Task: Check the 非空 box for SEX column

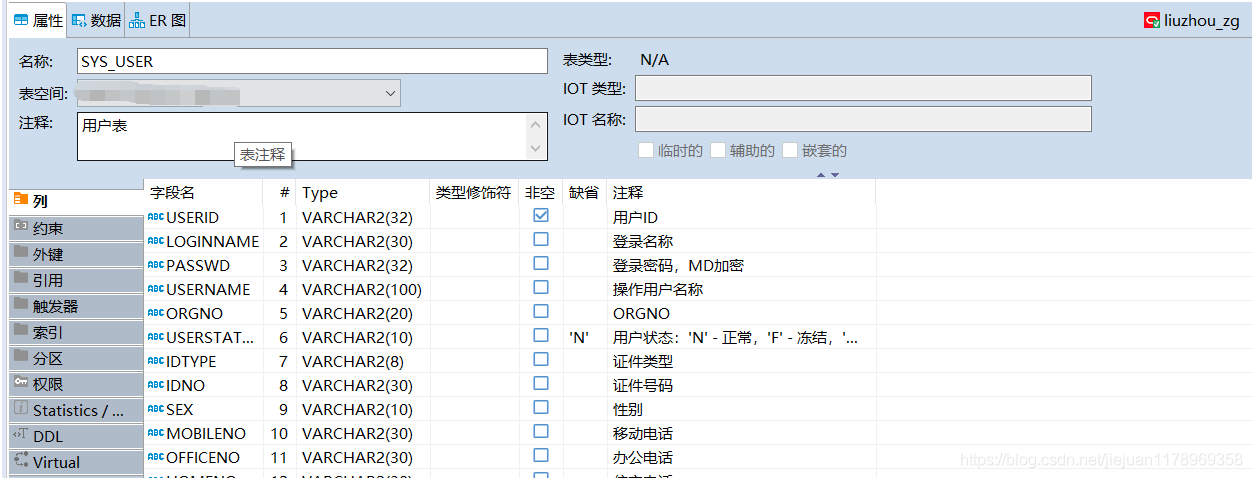Action: coord(541,408)
